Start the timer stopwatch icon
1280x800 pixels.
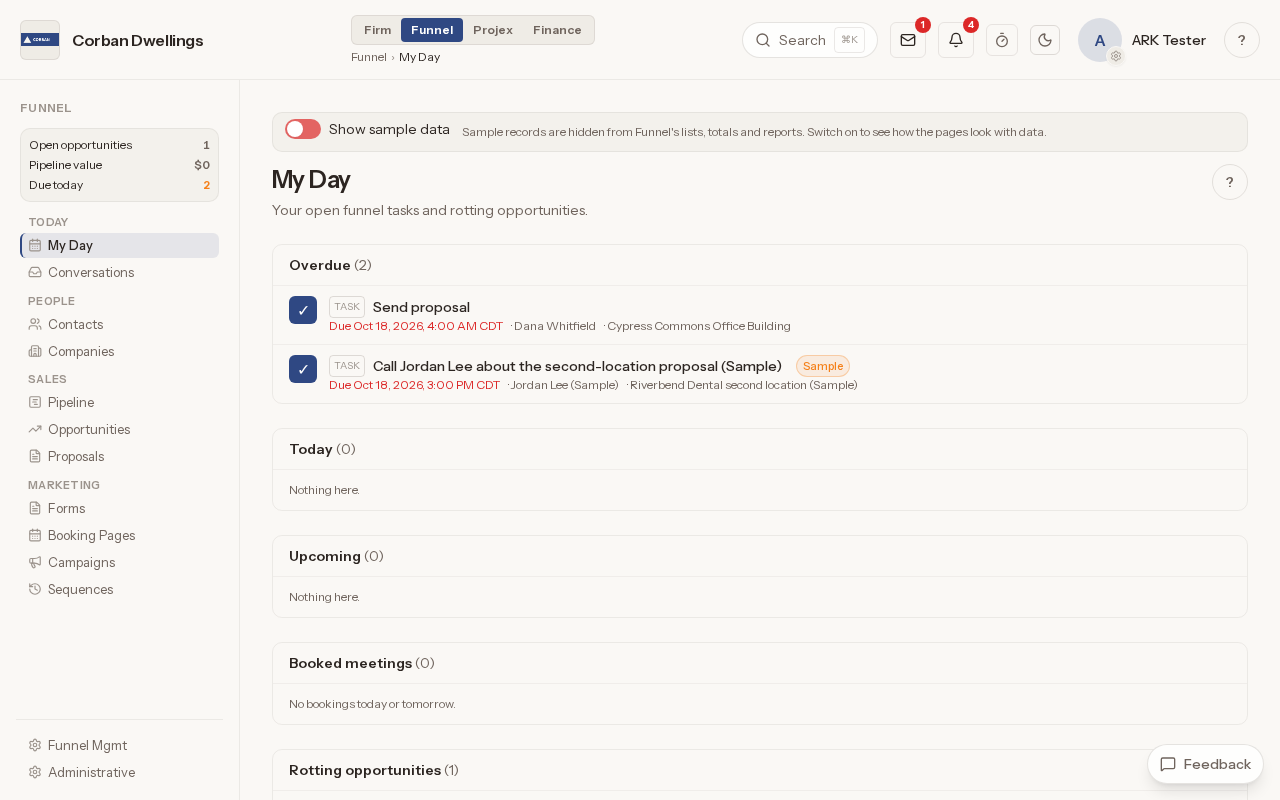(x=1002, y=40)
